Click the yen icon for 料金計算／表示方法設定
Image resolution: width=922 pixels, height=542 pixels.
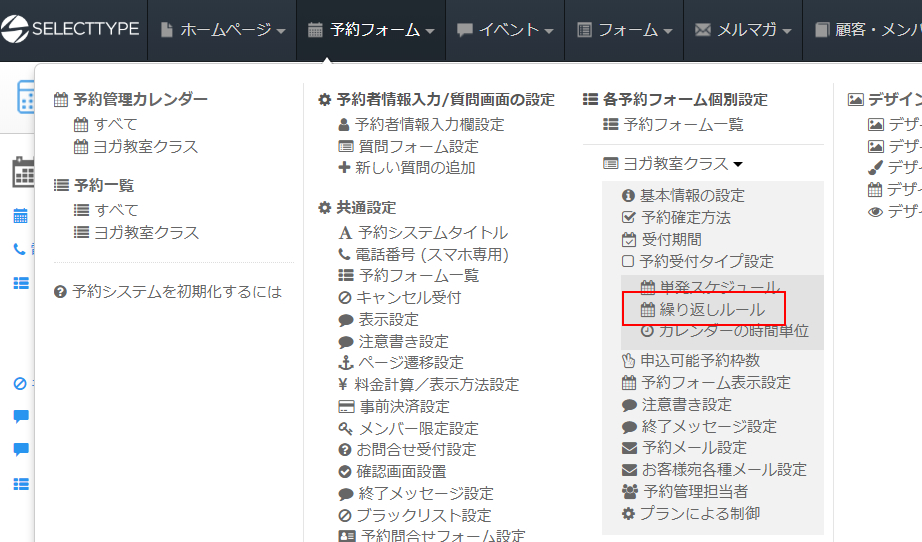(x=344, y=385)
